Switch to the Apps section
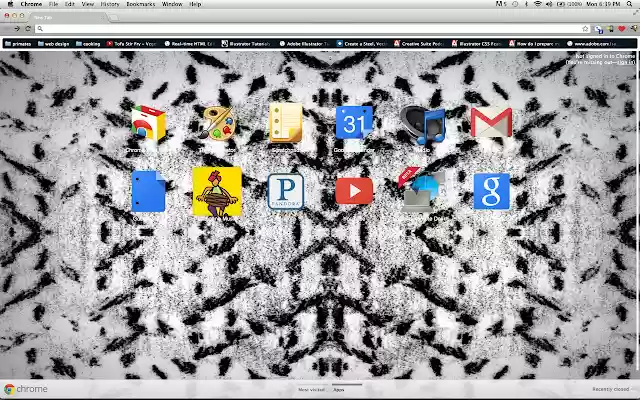 pyautogui.click(x=338, y=390)
